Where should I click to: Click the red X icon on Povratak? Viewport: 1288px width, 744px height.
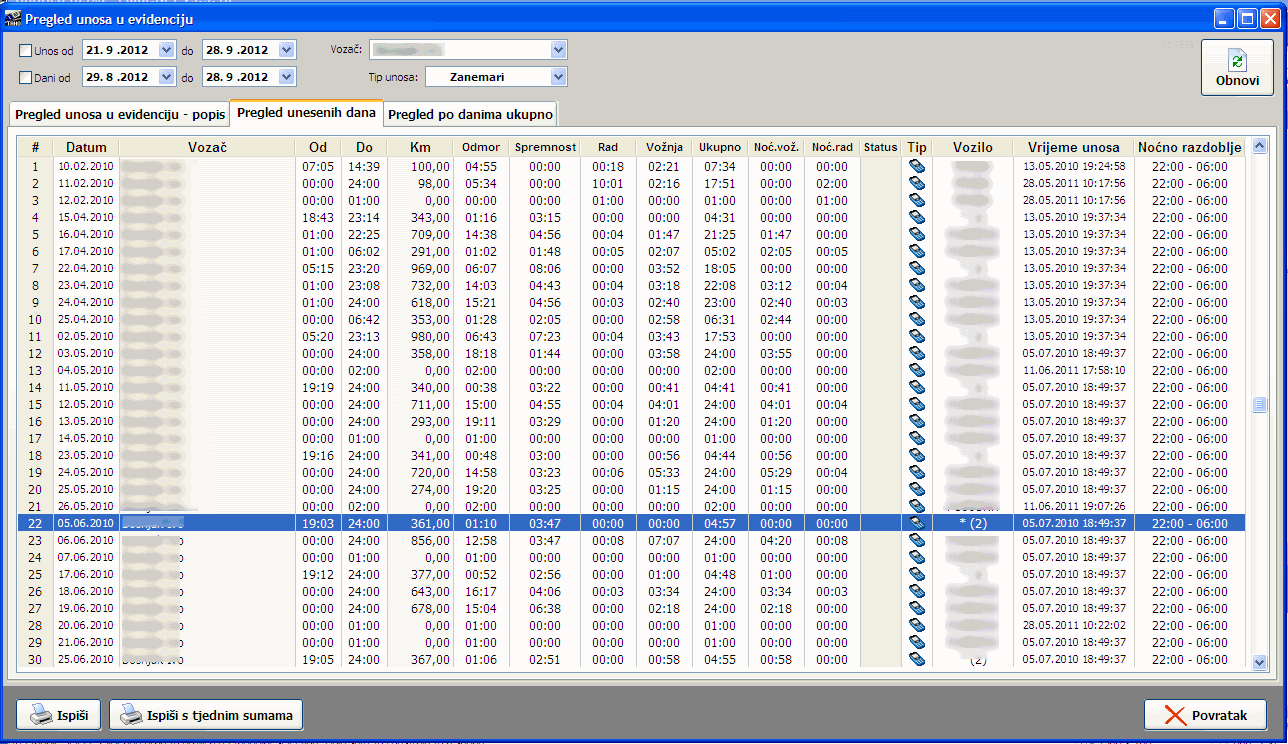click(x=1174, y=715)
